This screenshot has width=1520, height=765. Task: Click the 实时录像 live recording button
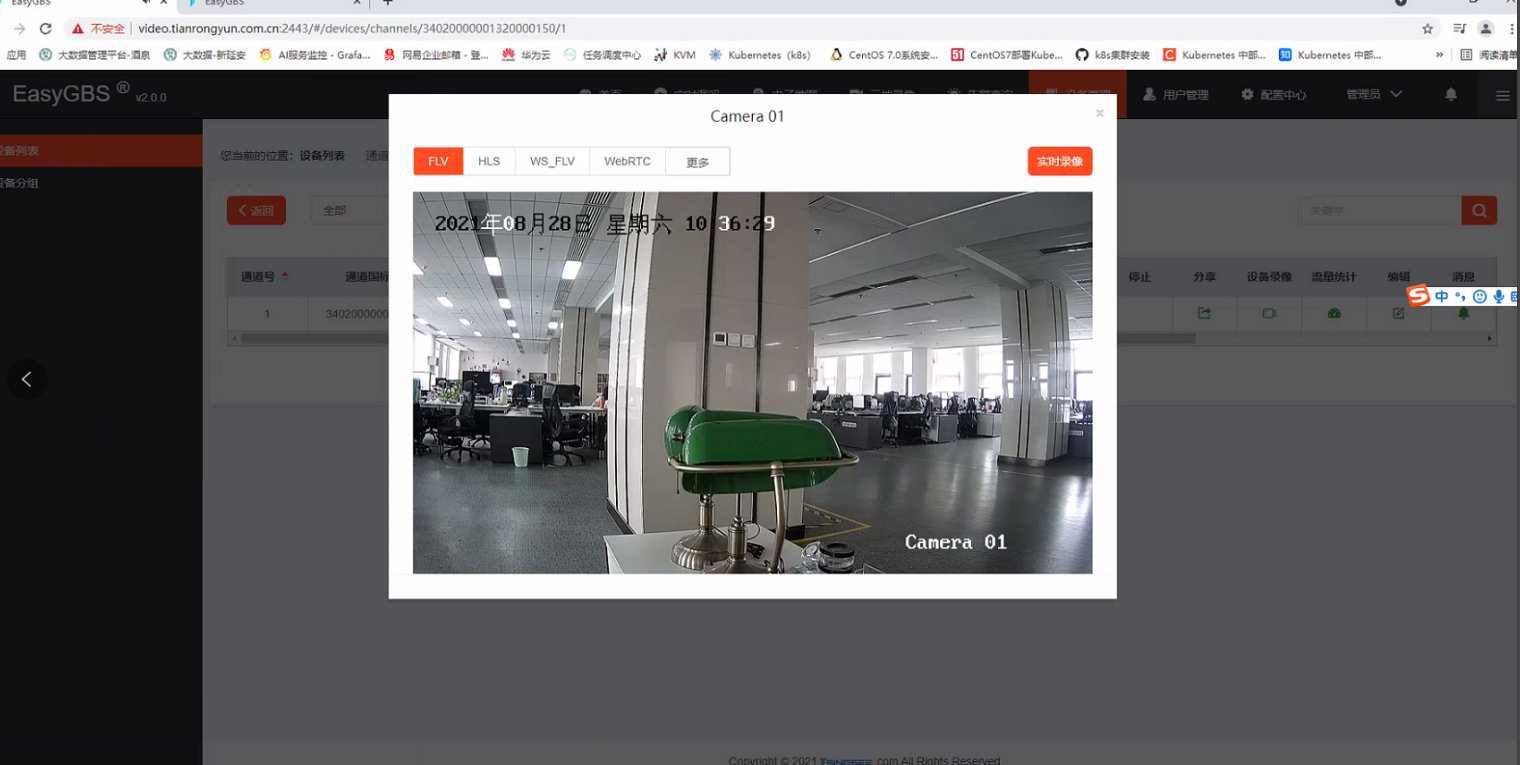pos(1060,161)
